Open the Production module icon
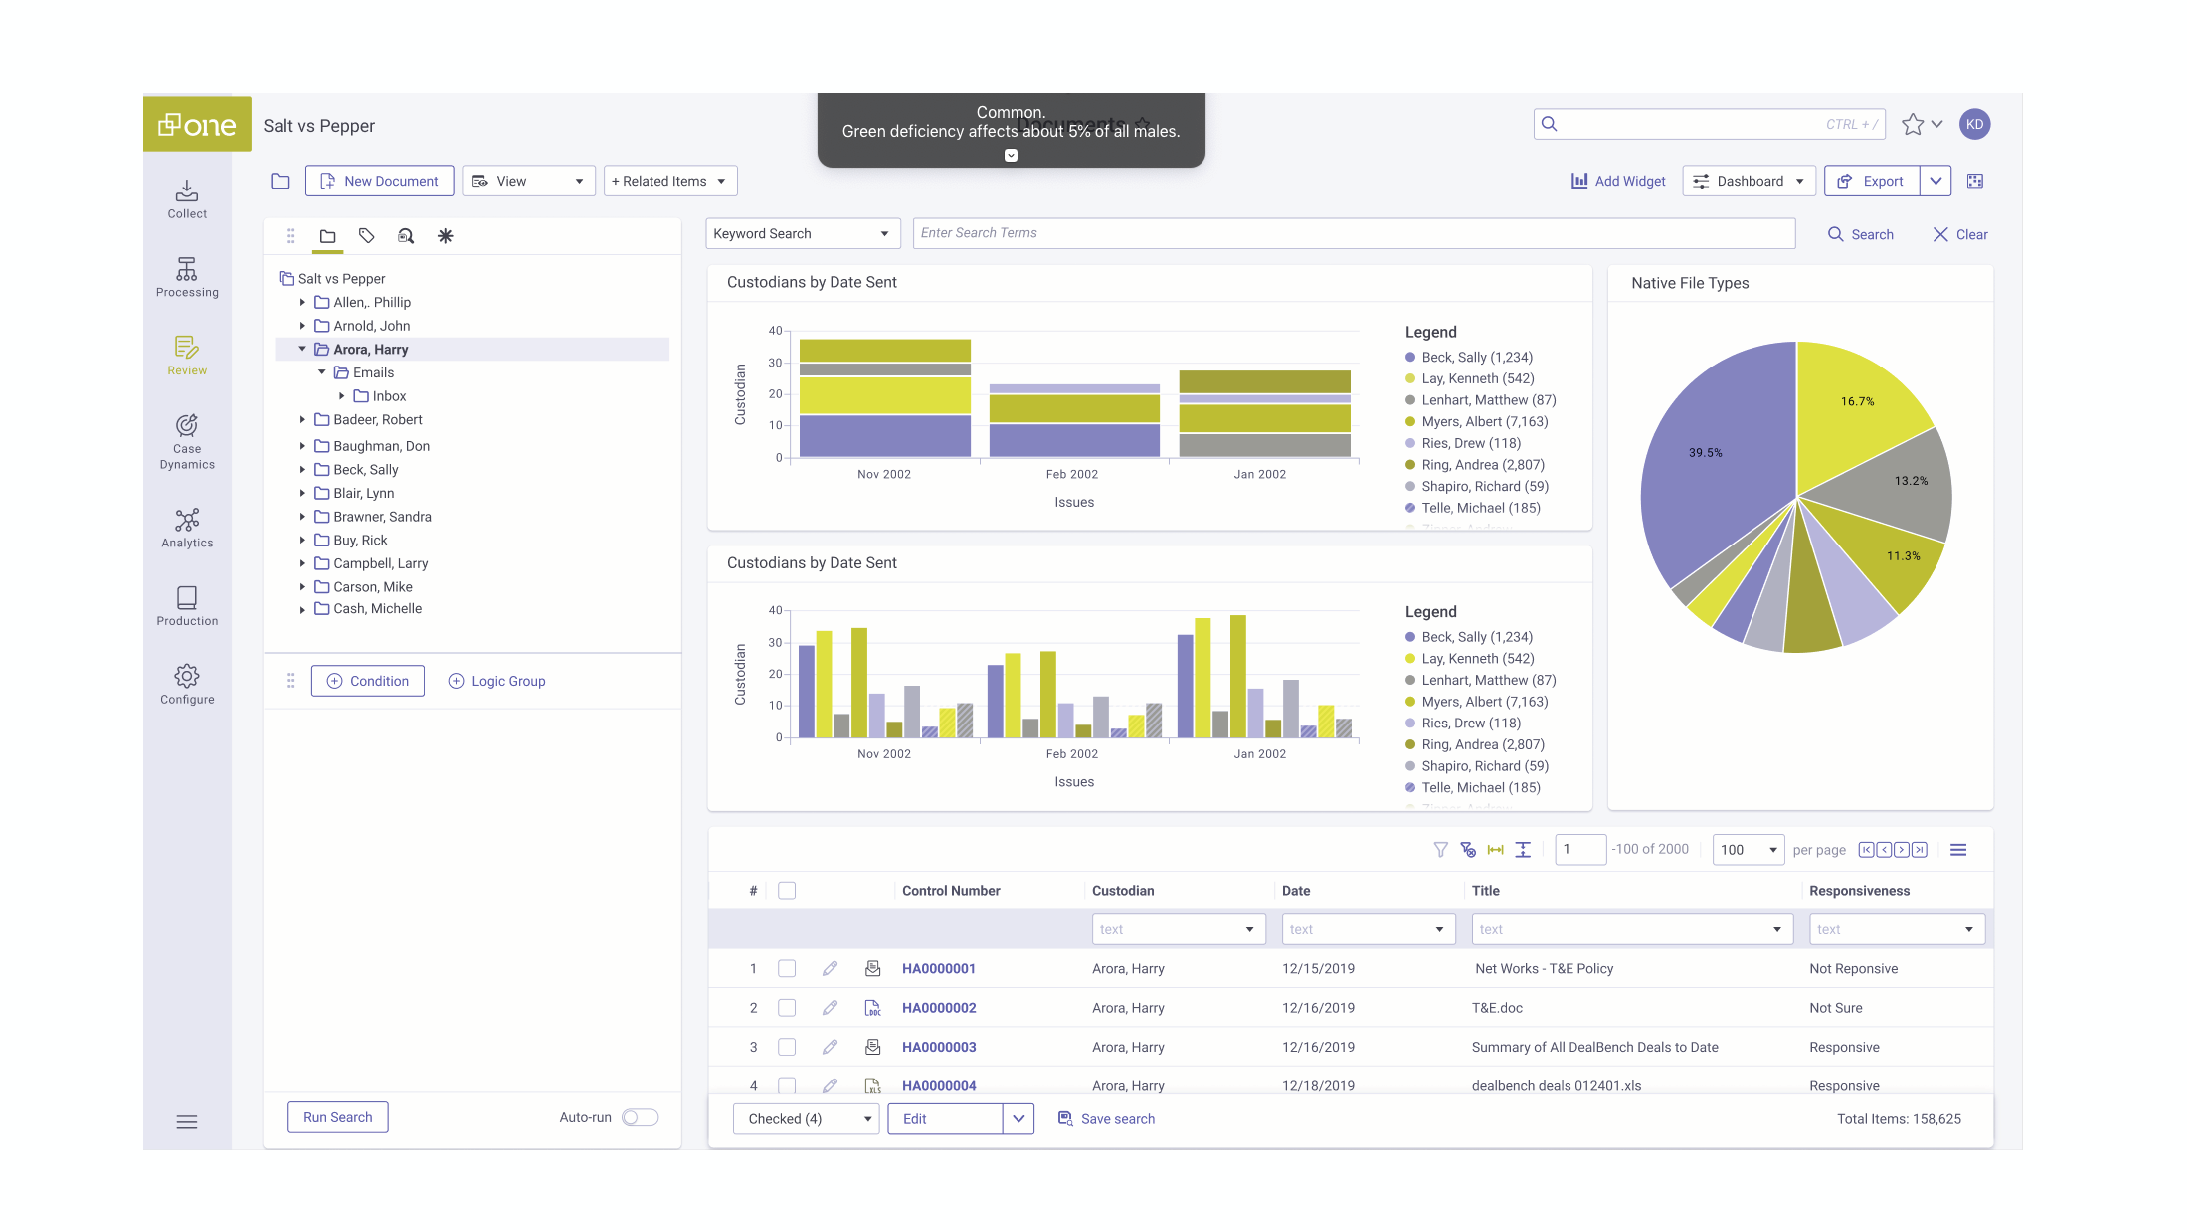This screenshot has width=2187, height=1230. 187,605
